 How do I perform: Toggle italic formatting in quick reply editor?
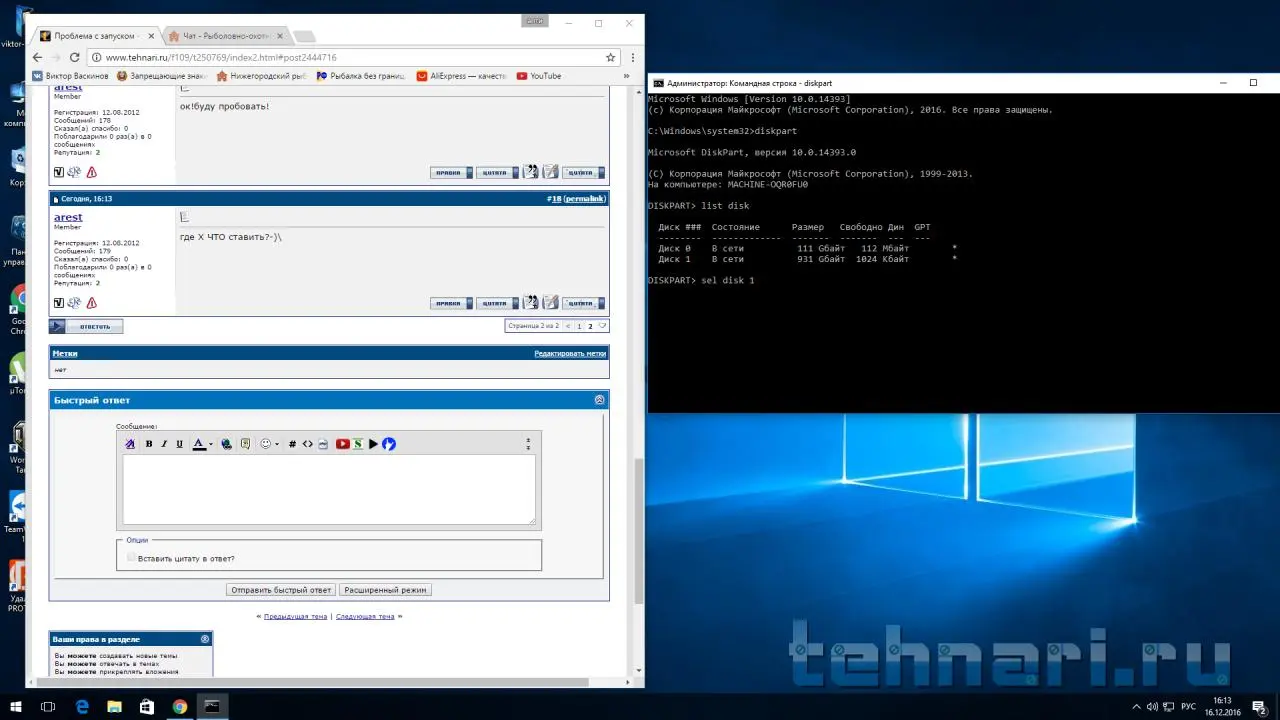point(164,444)
